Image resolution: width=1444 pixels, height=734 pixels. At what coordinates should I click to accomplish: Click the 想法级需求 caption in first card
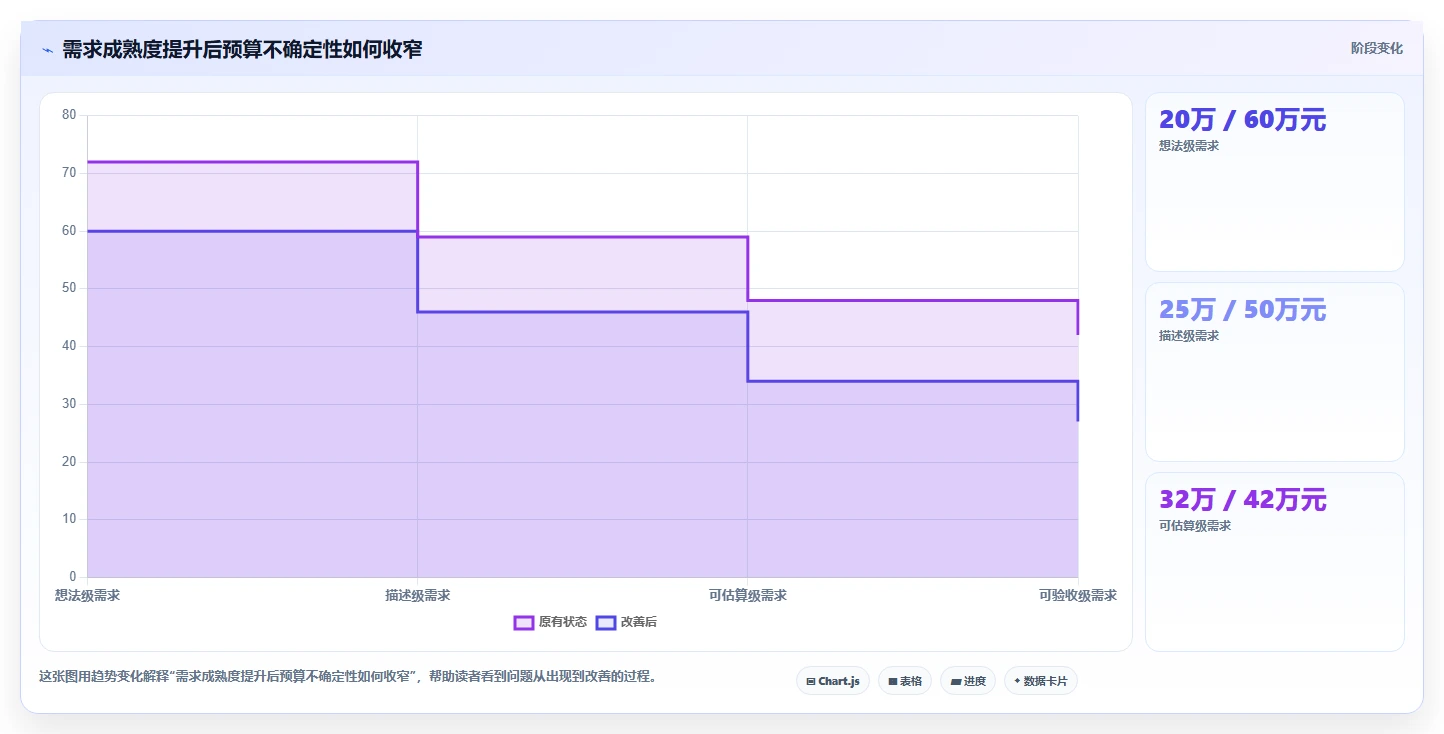[1189, 146]
